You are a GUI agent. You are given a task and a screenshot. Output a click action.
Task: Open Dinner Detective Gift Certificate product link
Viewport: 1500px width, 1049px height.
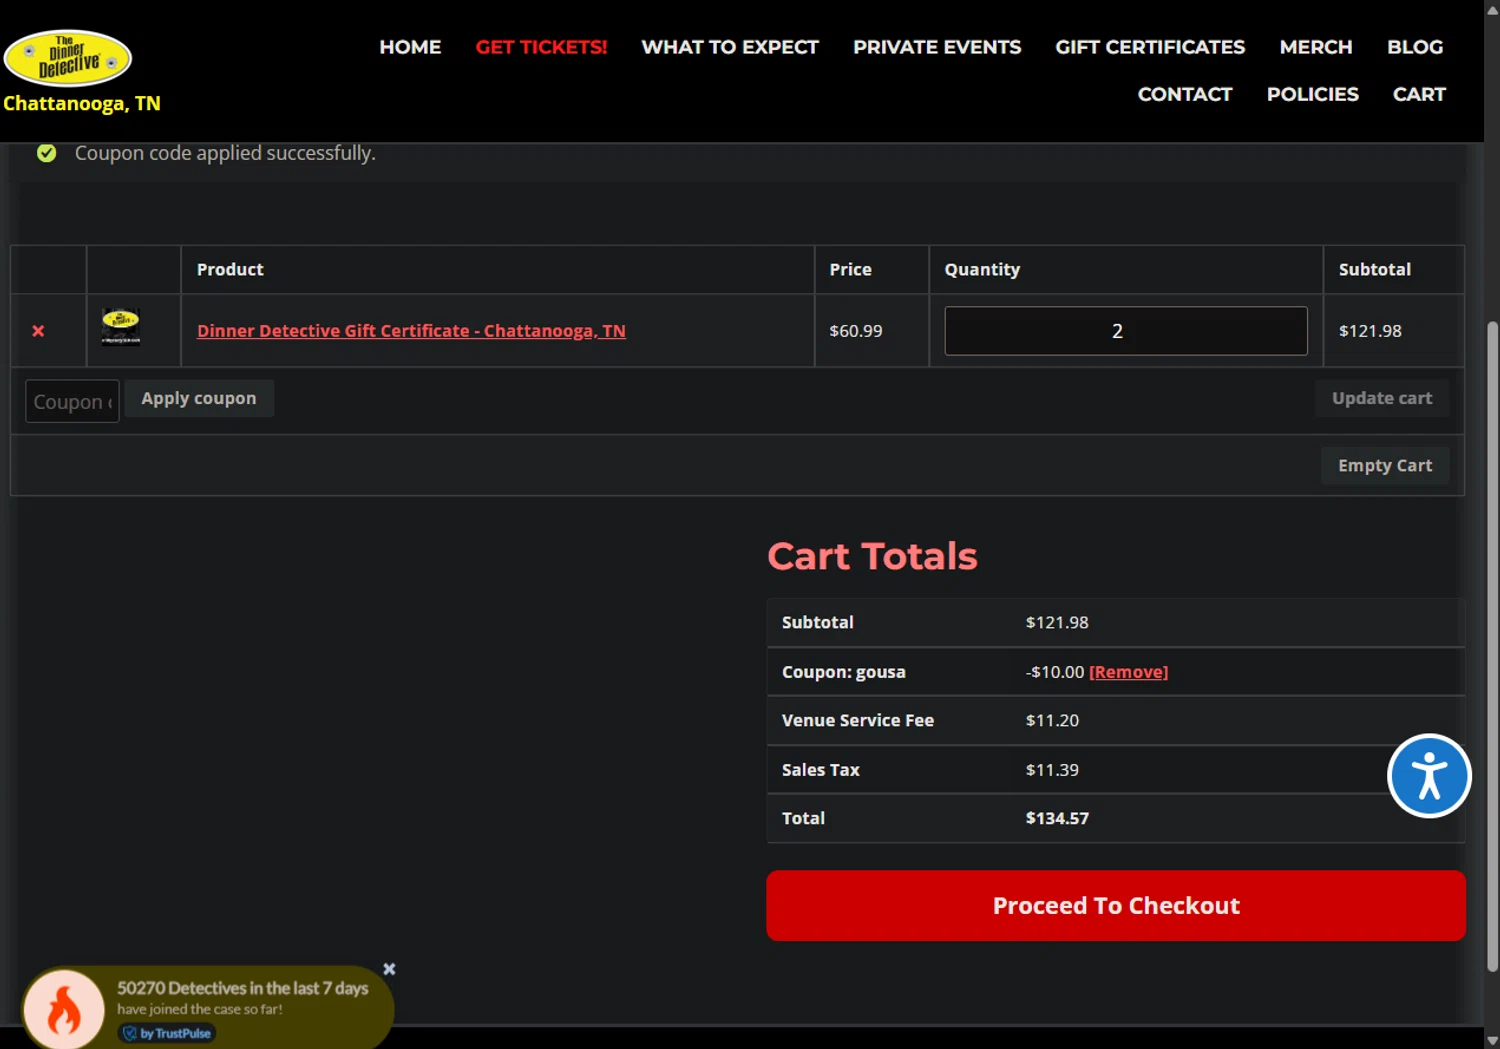411,331
